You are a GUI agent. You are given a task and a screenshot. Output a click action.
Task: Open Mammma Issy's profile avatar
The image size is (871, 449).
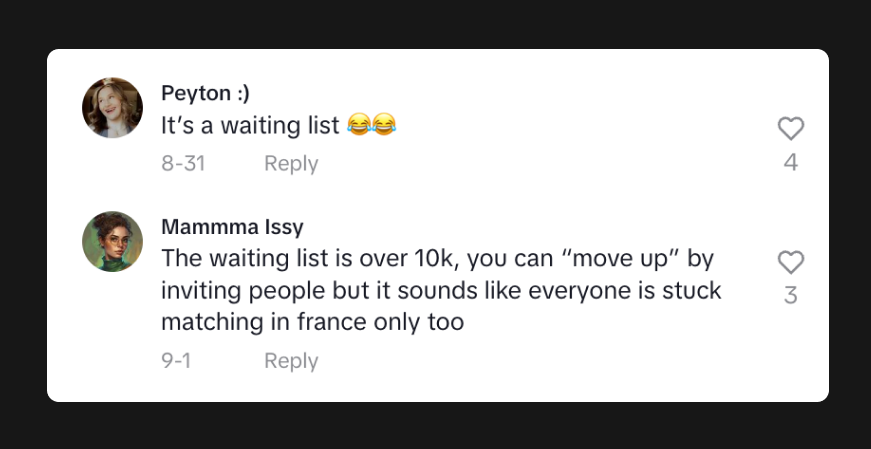click(x=112, y=241)
